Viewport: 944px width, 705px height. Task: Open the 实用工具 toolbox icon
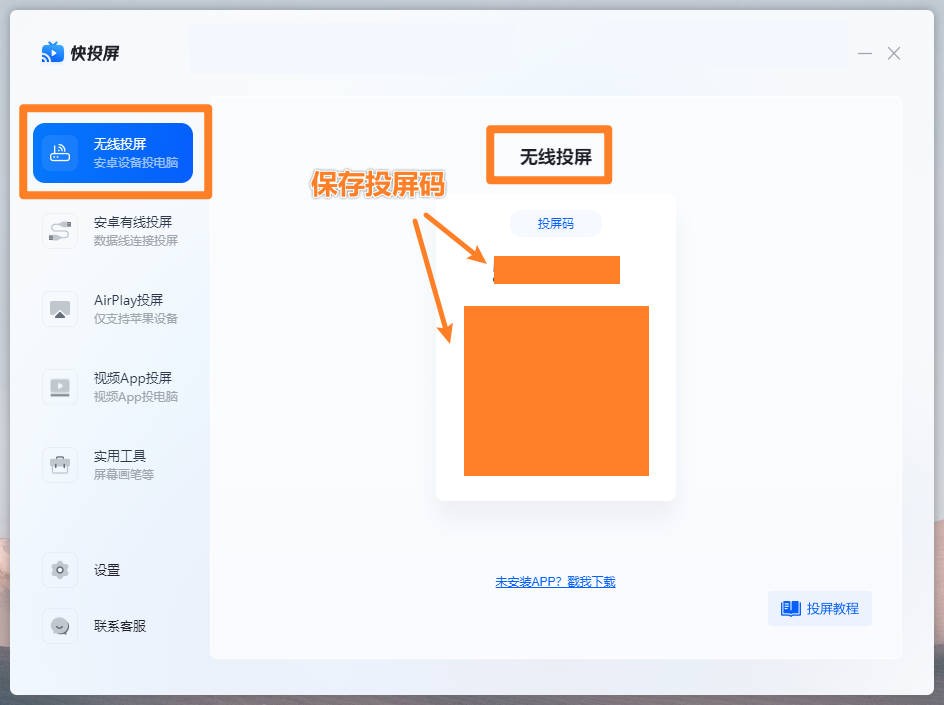coord(59,463)
